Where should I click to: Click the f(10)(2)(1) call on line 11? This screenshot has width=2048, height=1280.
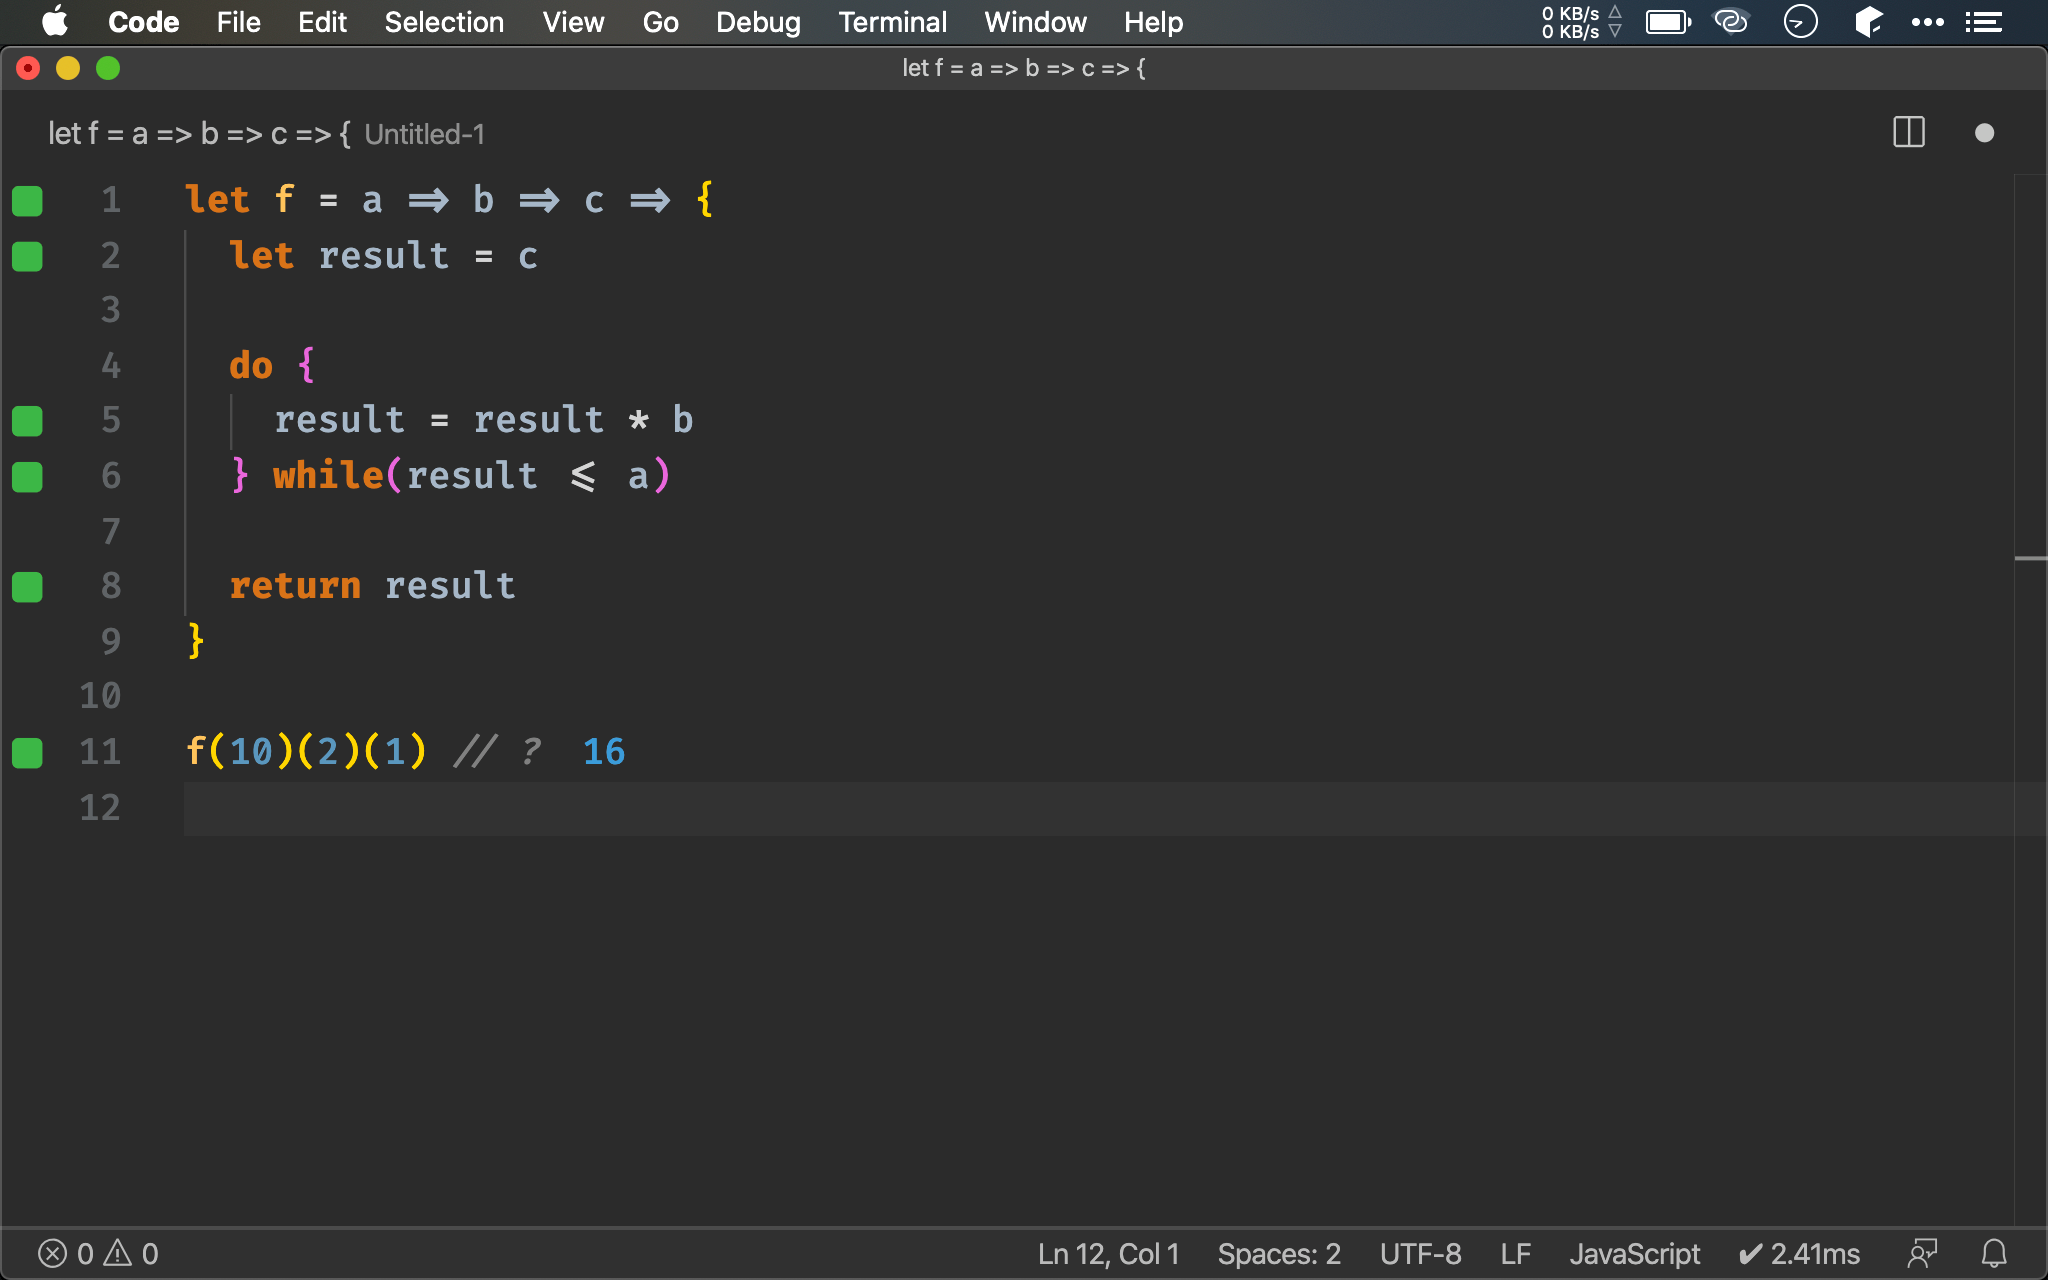306,751
